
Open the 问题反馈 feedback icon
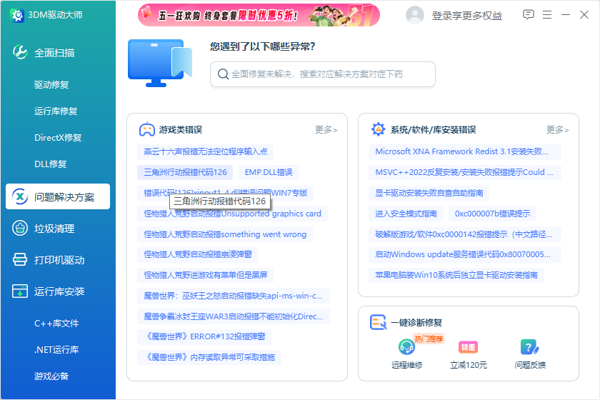tap(530, 348)
